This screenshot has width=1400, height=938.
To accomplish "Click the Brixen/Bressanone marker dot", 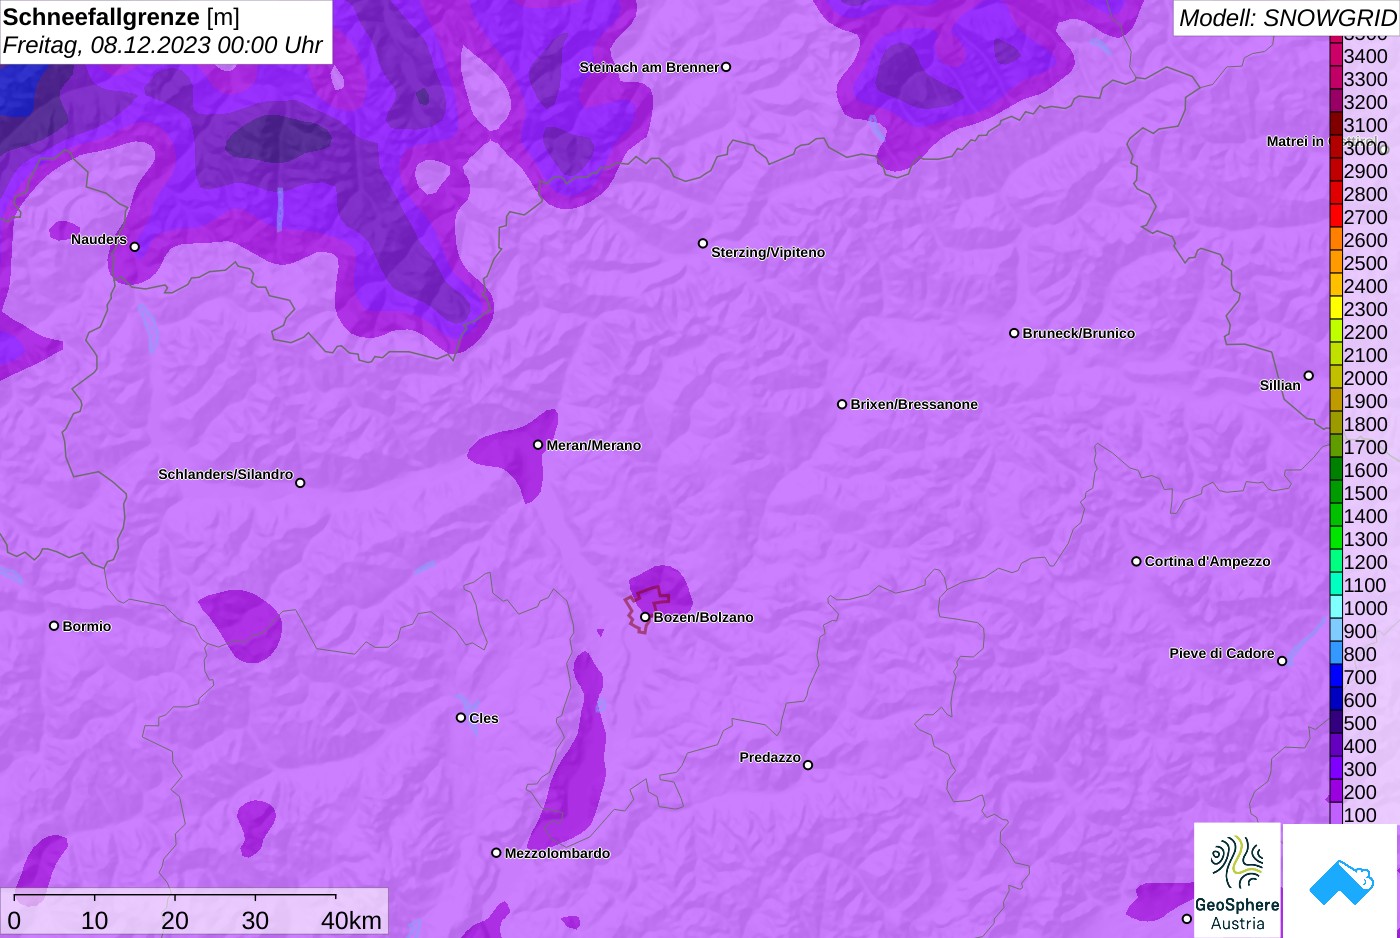I will pyautogui.click(x=842, y=404).
